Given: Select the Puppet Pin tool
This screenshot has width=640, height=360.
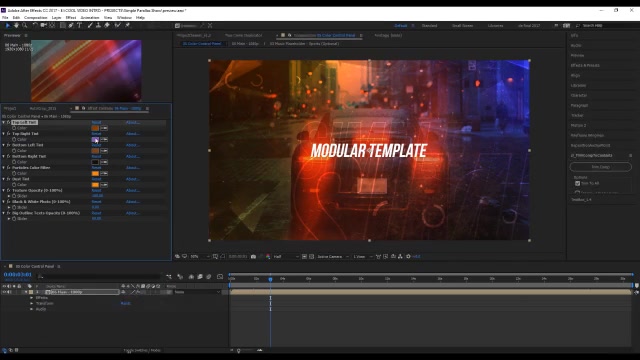Looking at the screenshot, I should [x=127, y=25].
